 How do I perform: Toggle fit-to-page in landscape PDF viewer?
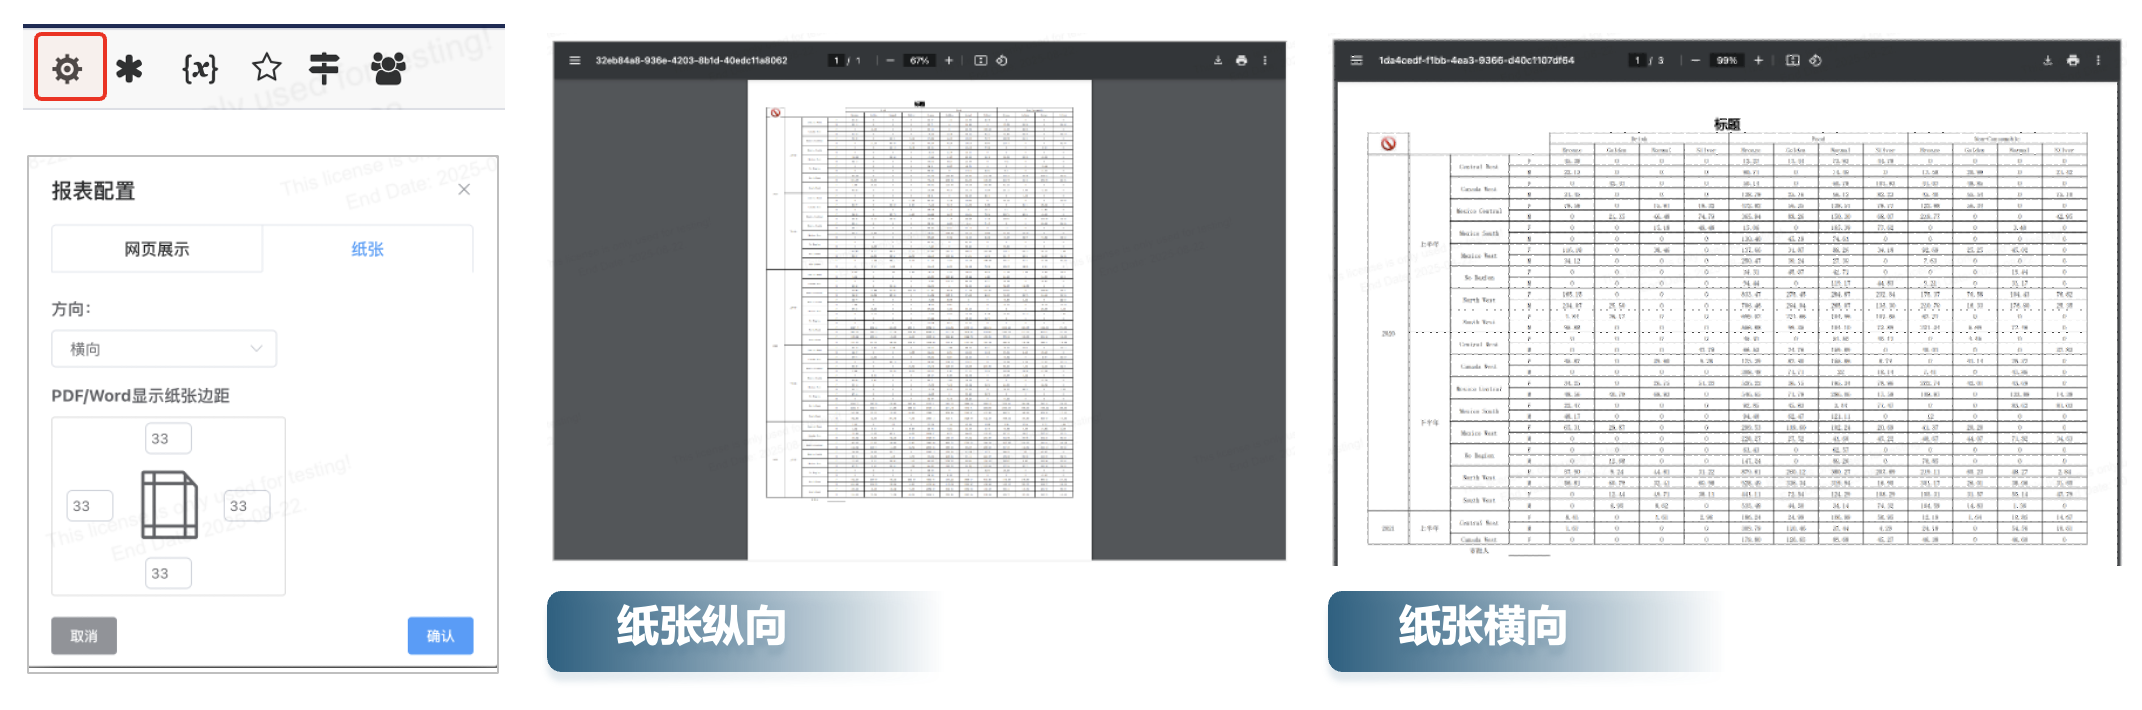[1792, 61]
